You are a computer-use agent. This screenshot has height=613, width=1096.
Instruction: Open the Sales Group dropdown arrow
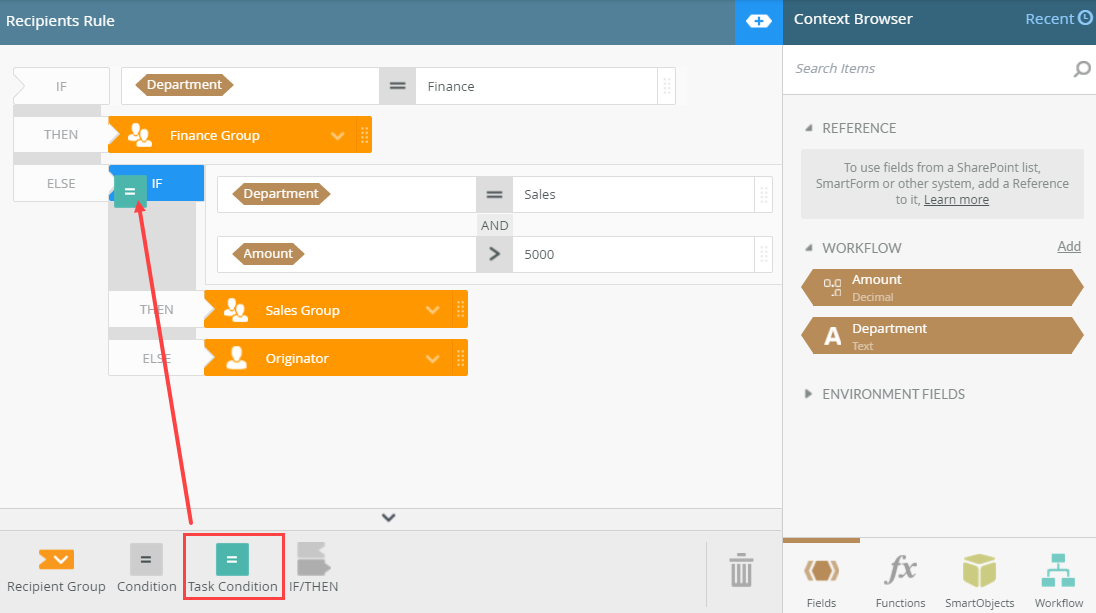(433, 310)
